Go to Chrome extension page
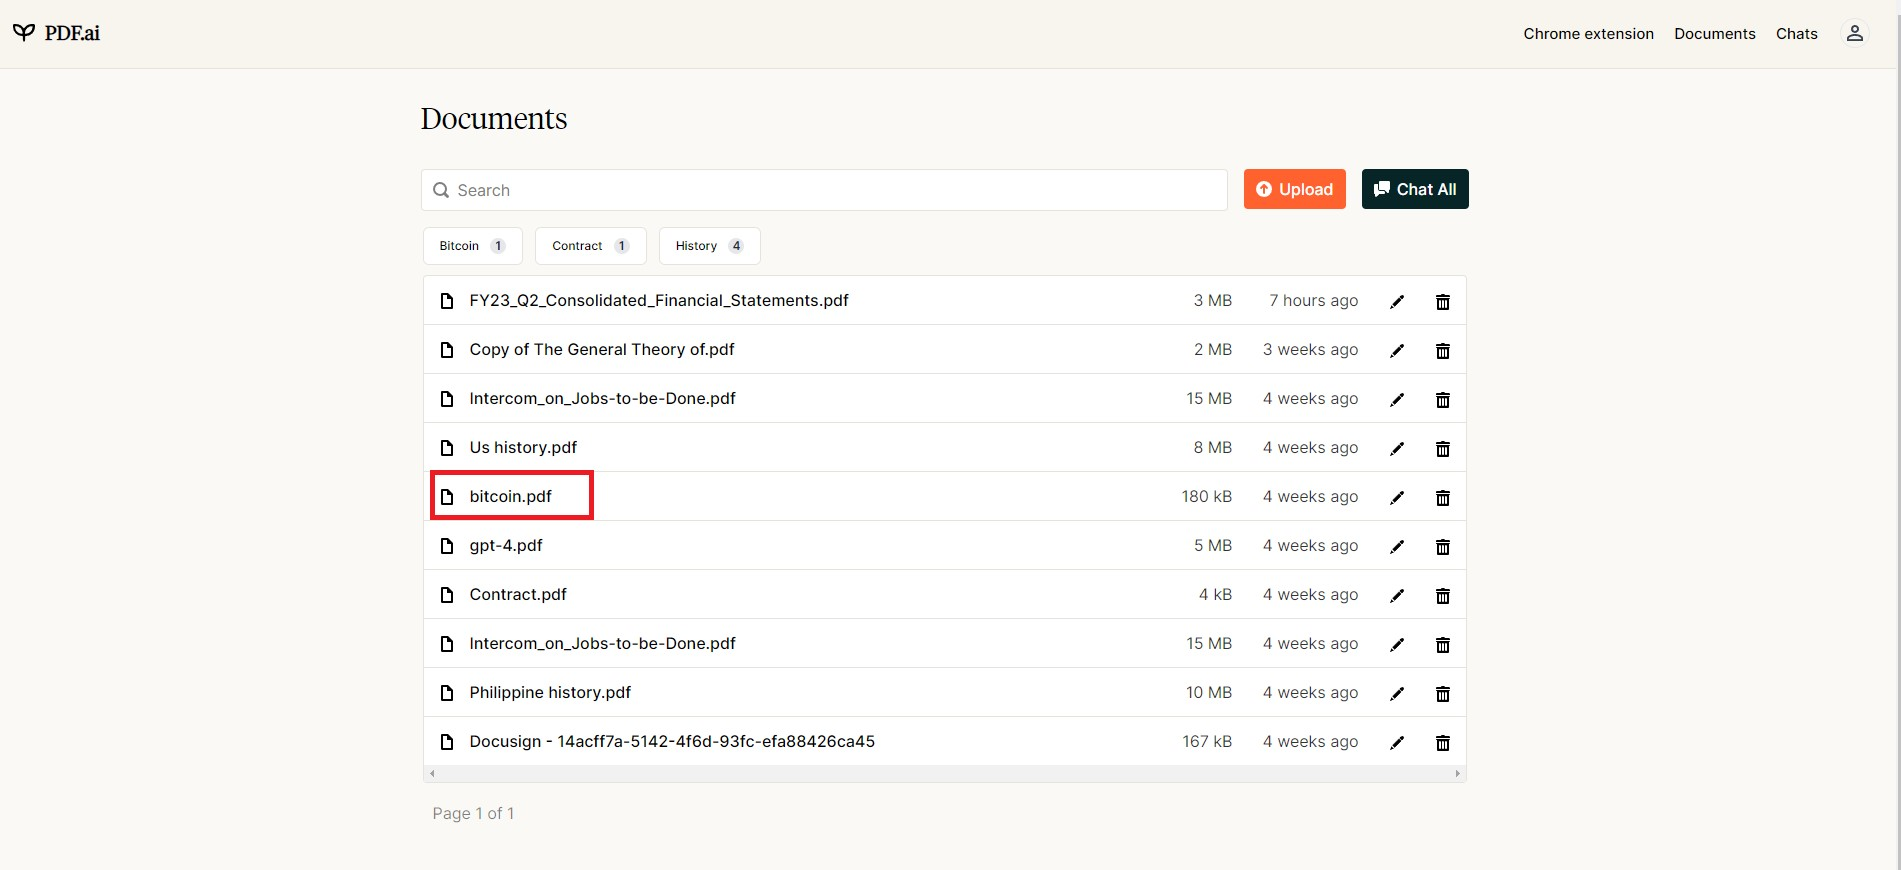The height and width of the screenshot is (870, 1901). click(1588, 34)
